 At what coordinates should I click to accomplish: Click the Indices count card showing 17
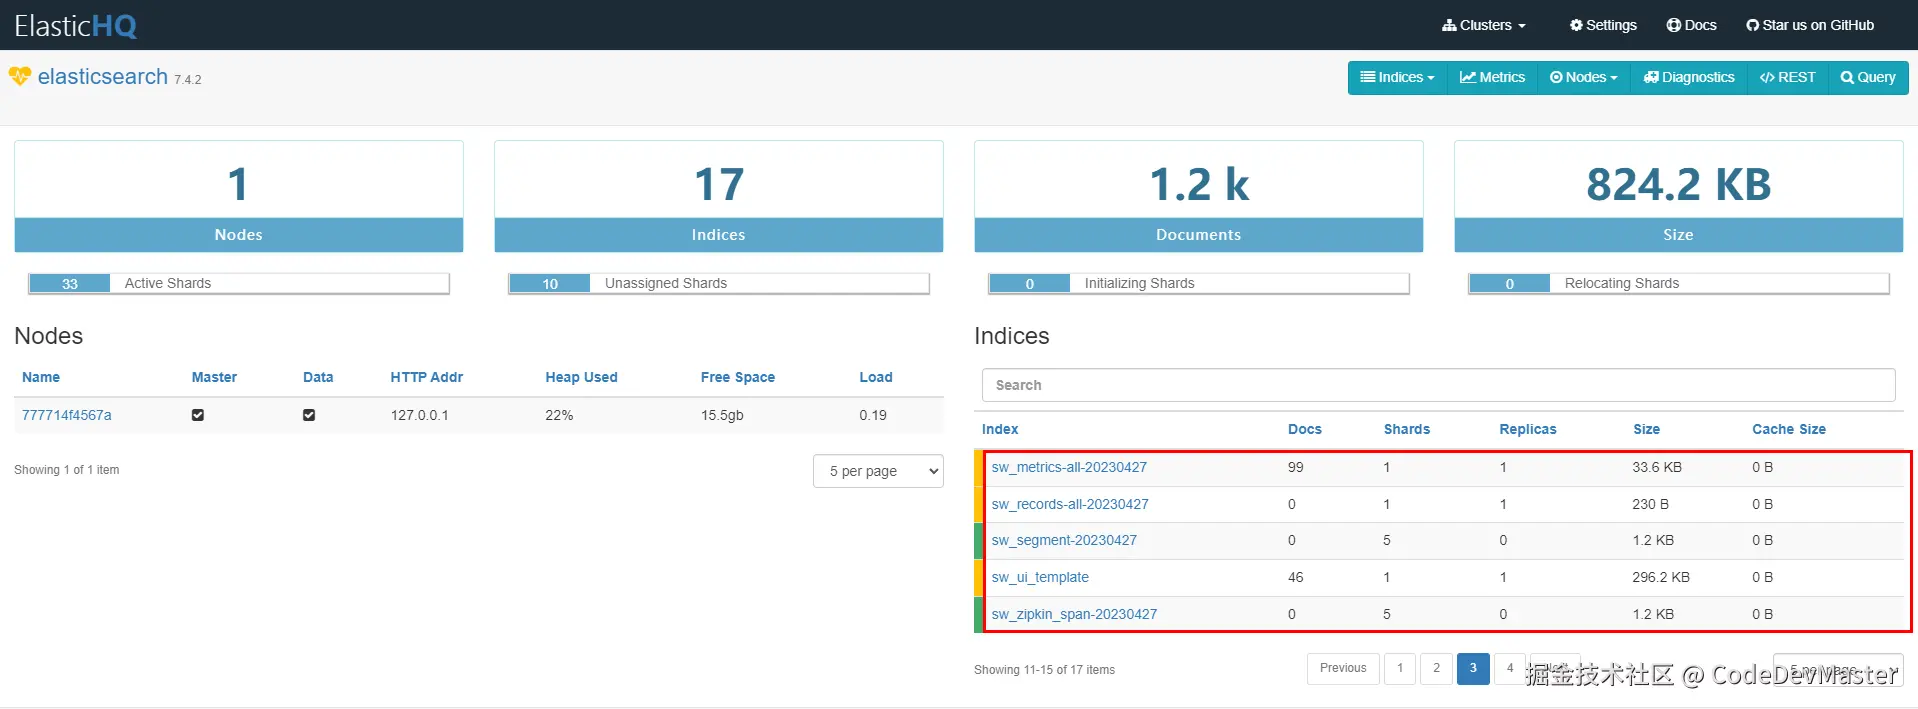pos(719,197)
